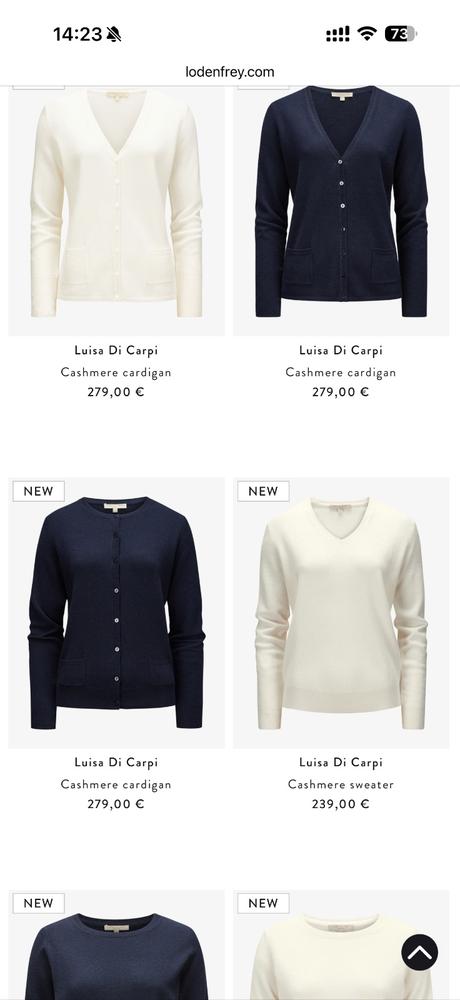Image resolution: width=460 pixels, height=1000 pixels.
Task: Tap the 14:23 clock in status bar
Action: pos(77,34)
